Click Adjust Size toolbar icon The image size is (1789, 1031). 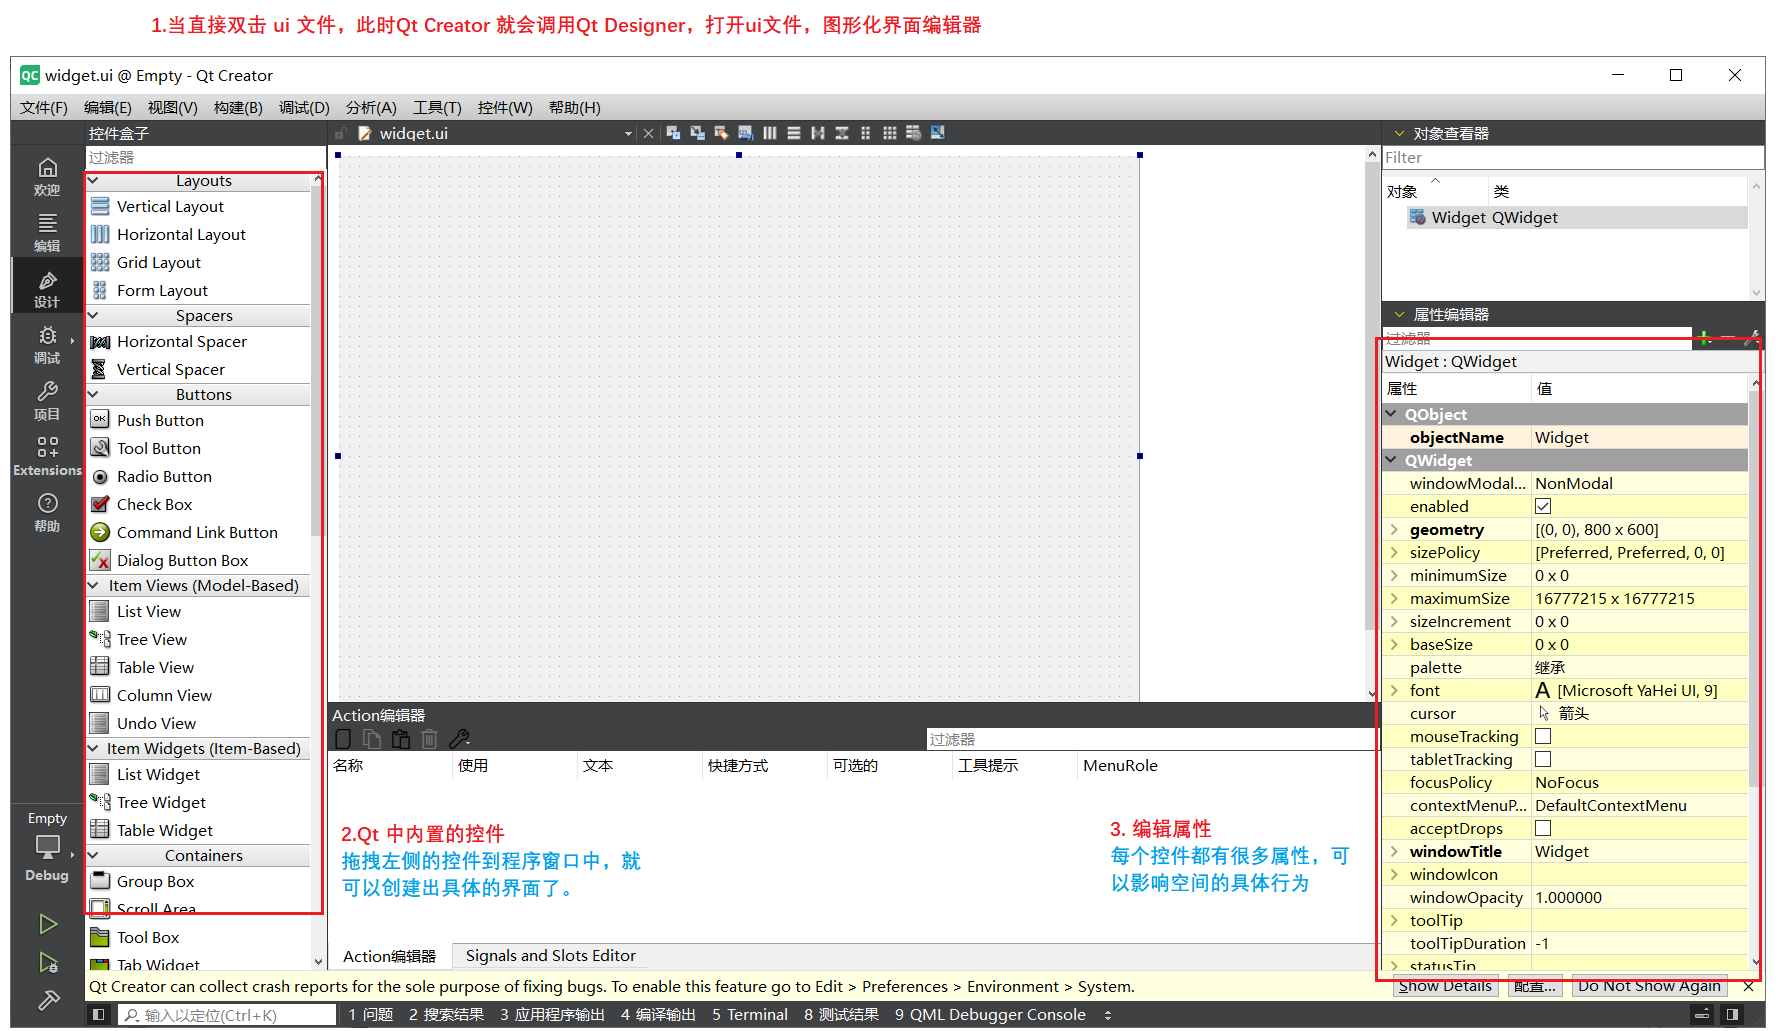pyautogui.click(x=937, y=133)
